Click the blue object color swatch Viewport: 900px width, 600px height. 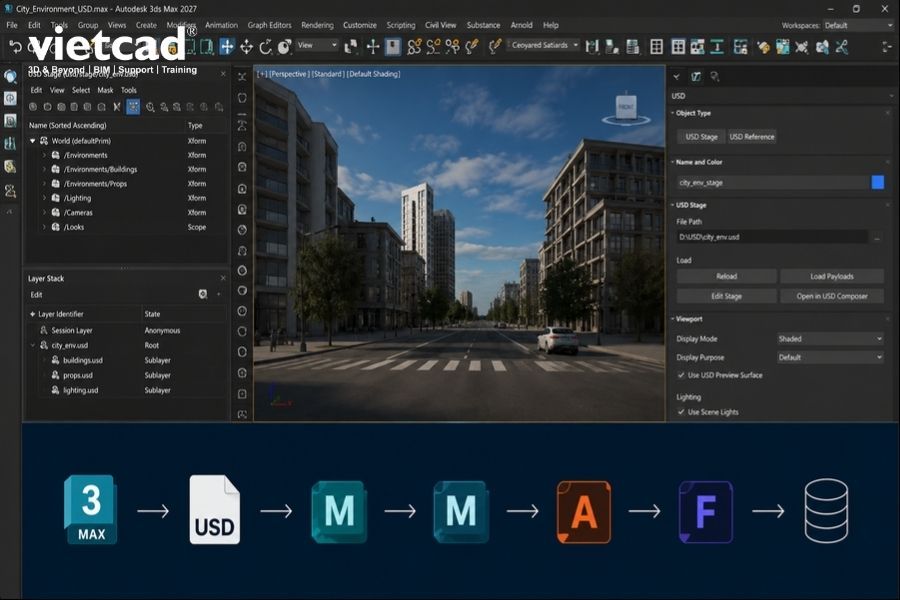pyautogui.click(x=878, y=183)
